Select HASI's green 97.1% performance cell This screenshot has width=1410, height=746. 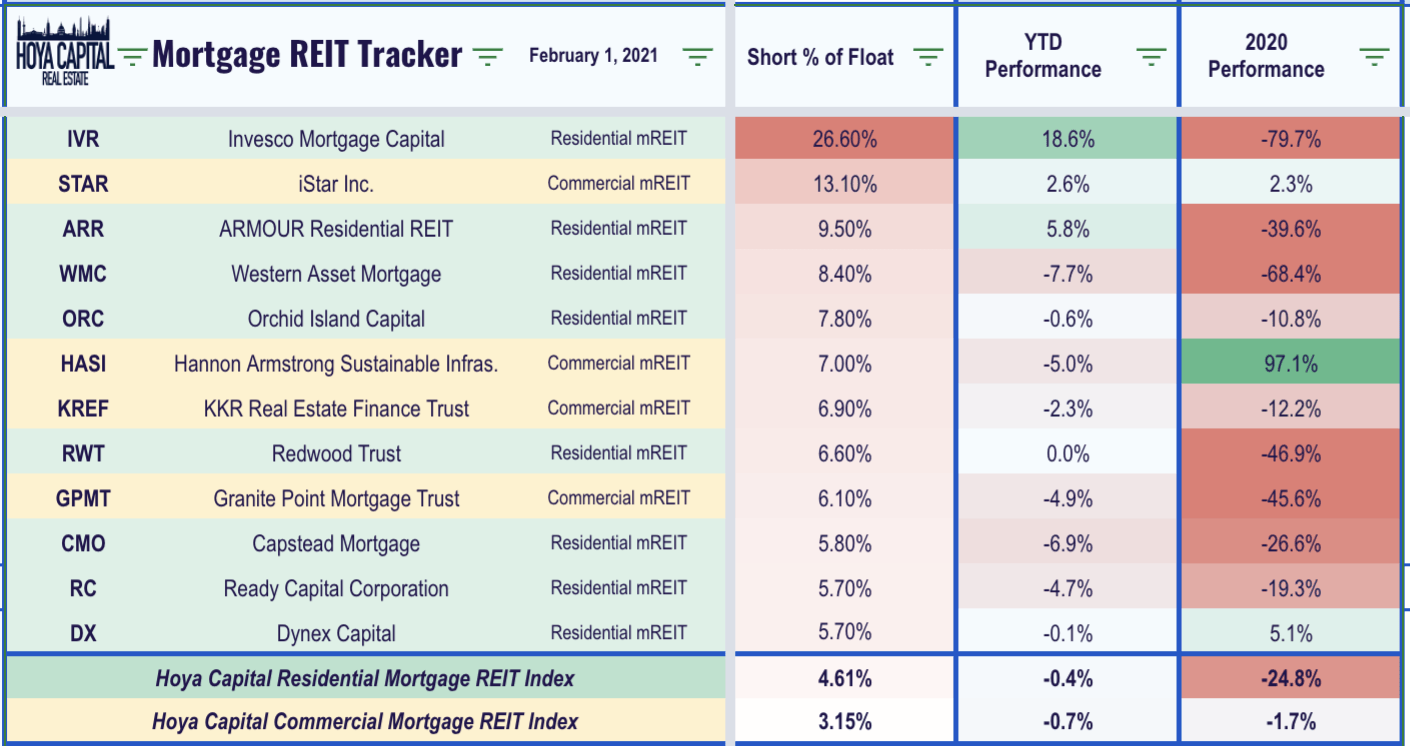[1289, 364]
